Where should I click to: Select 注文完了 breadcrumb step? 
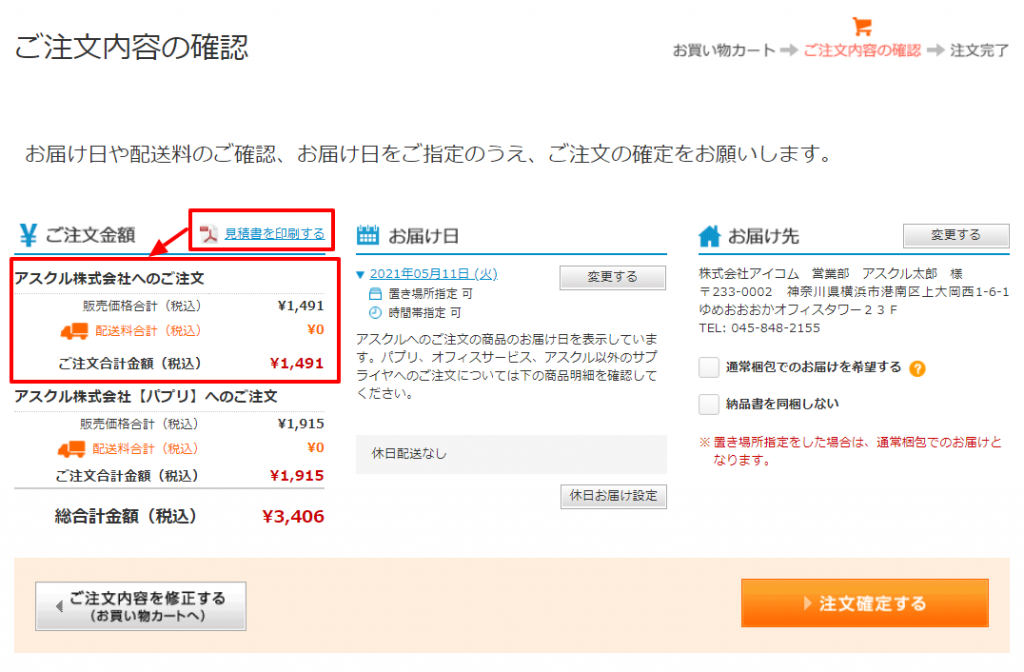coord(979,50)
